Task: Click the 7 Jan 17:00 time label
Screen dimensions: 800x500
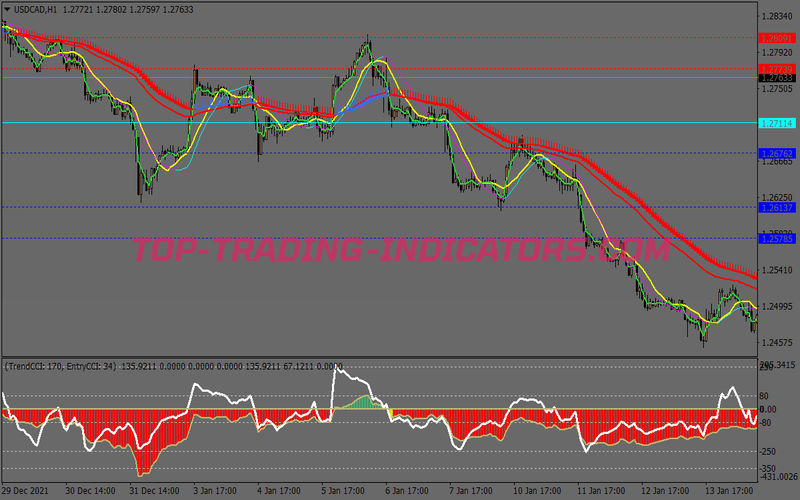Action: tap(471, 491)
